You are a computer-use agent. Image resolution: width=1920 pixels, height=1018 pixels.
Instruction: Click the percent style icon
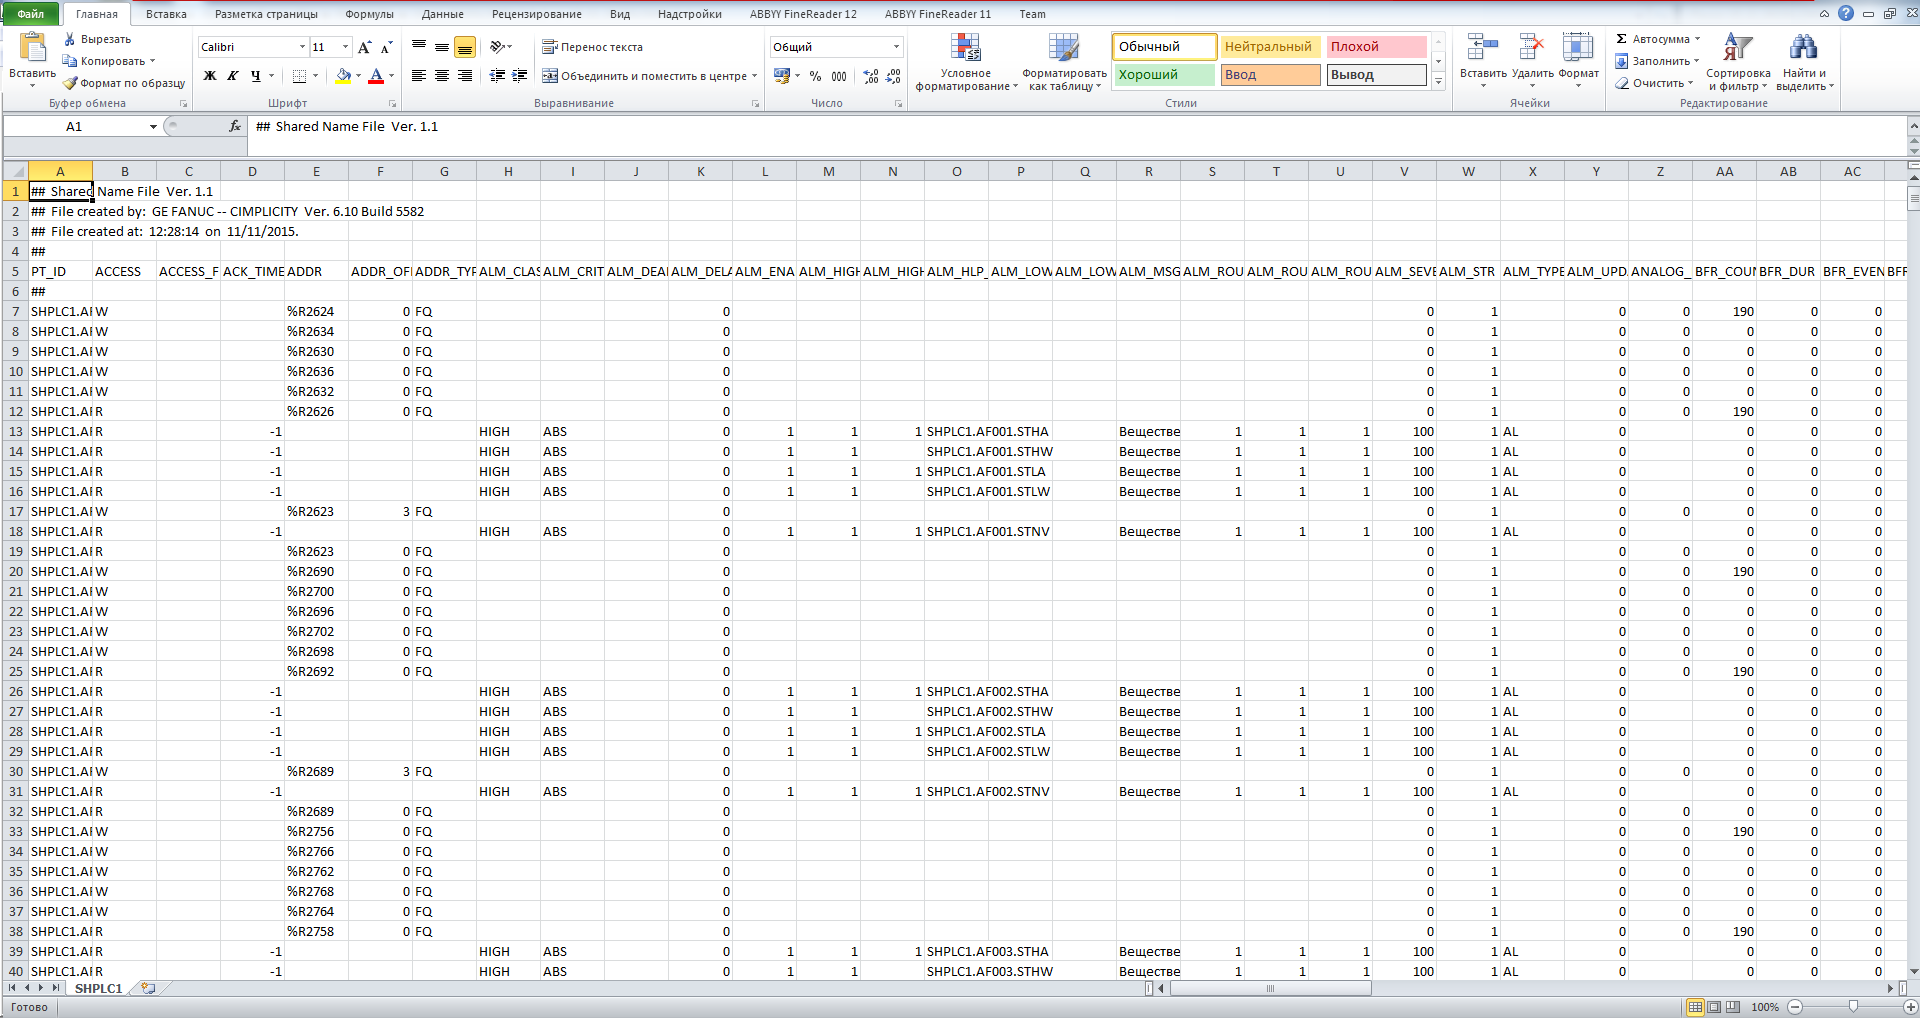(x=815, y=76)
